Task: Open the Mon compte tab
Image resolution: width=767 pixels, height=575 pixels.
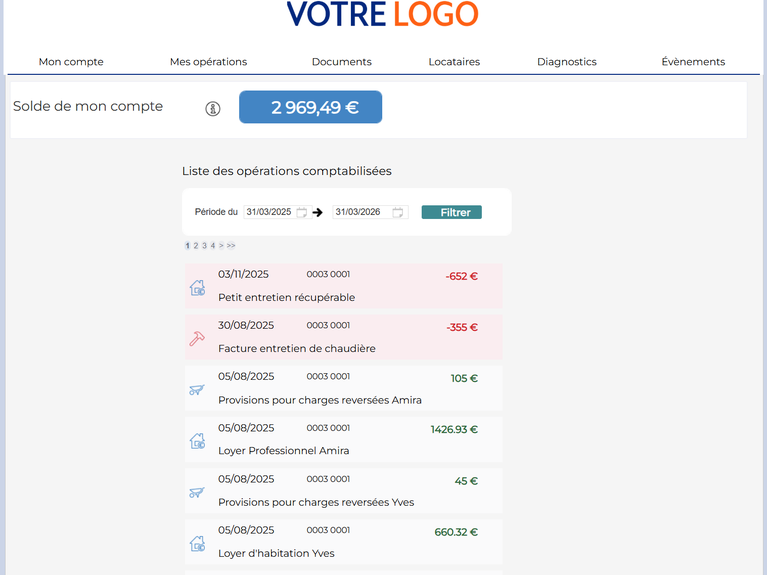Action: click(71, 62)
